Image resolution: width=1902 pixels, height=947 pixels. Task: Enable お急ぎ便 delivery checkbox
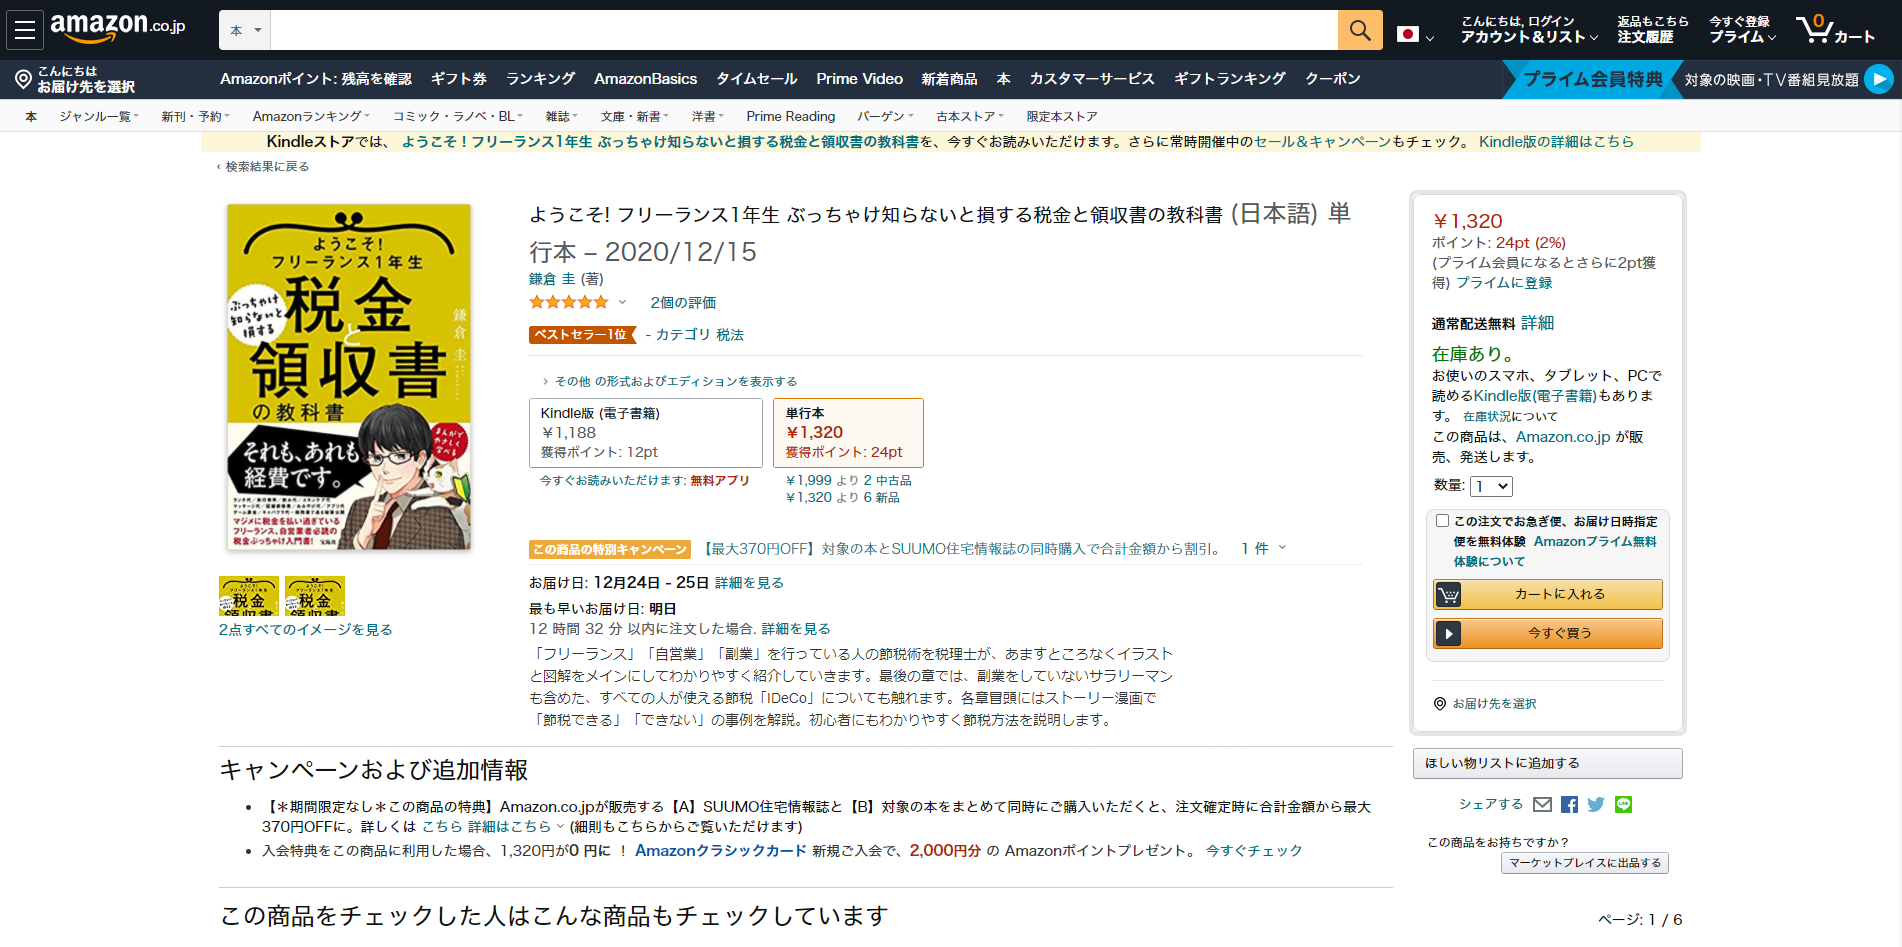click(1442, 520)
